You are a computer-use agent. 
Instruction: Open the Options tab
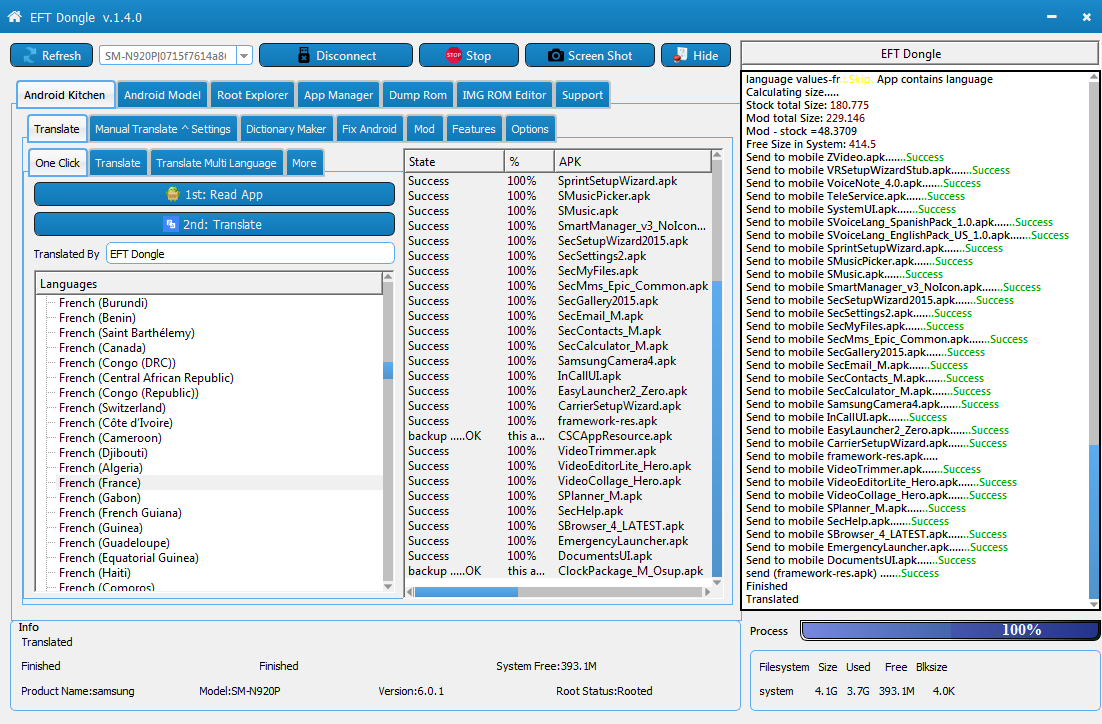pos(530,129)
